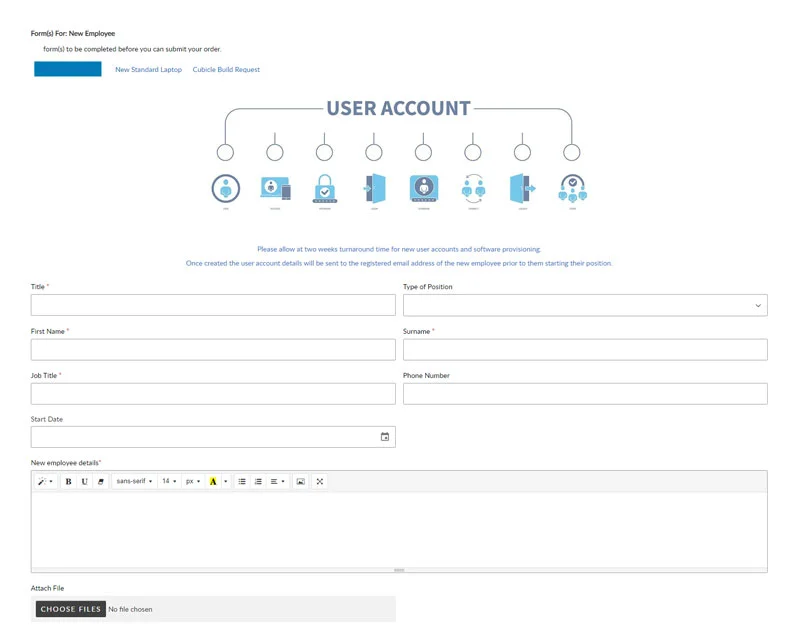Select the blue active form tab

68,69
